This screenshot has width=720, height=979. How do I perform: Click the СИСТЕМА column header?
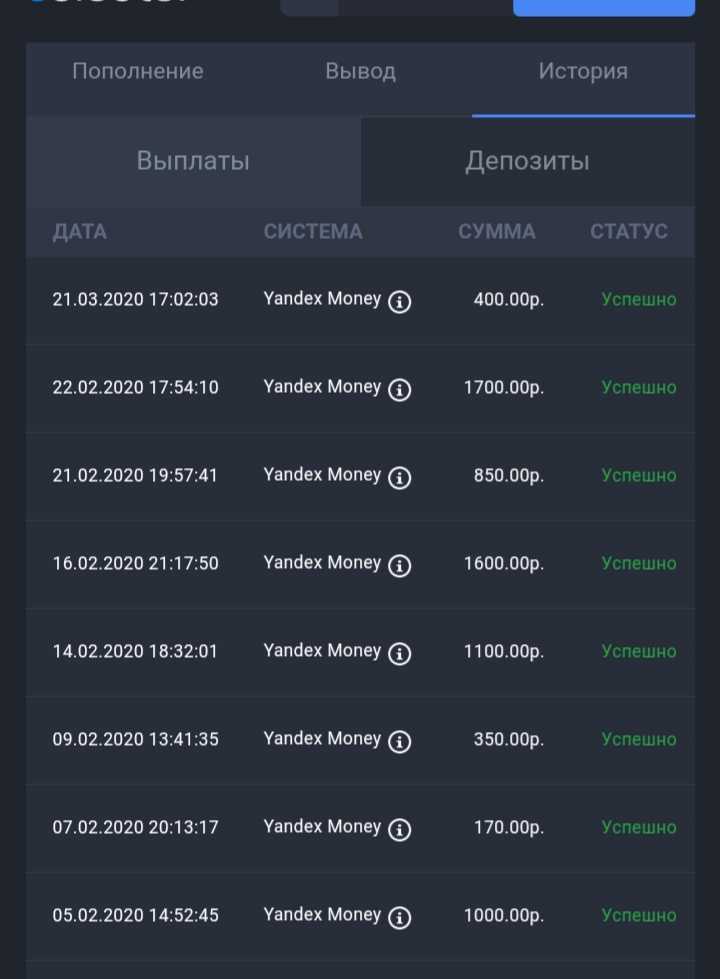pyautogui.click(x=313, y=232)
